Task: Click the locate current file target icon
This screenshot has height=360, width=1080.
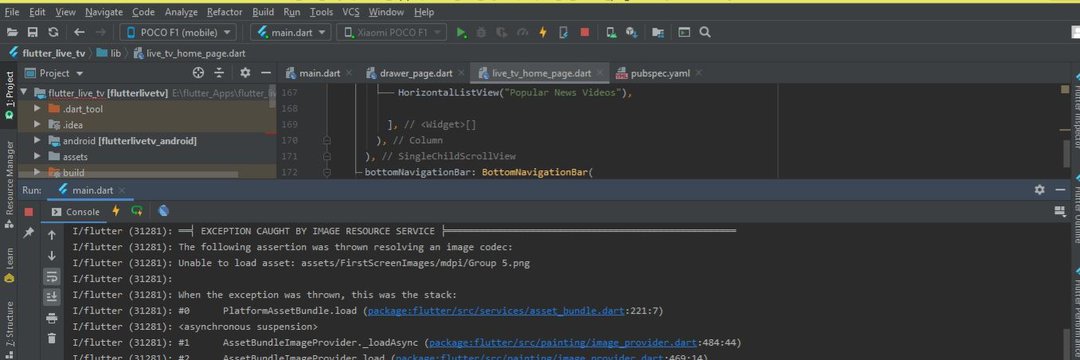Action: point(198,73)
